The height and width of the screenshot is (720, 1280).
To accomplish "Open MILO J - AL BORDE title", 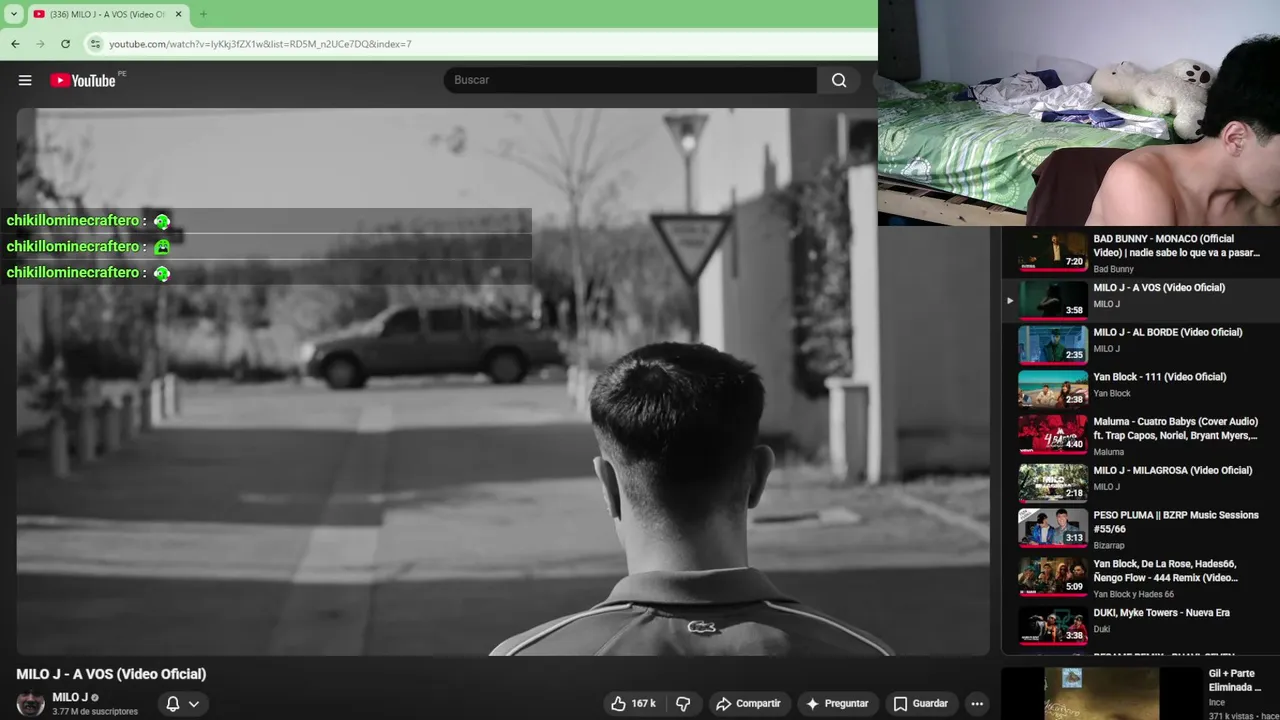I will tap(1168, 332).
